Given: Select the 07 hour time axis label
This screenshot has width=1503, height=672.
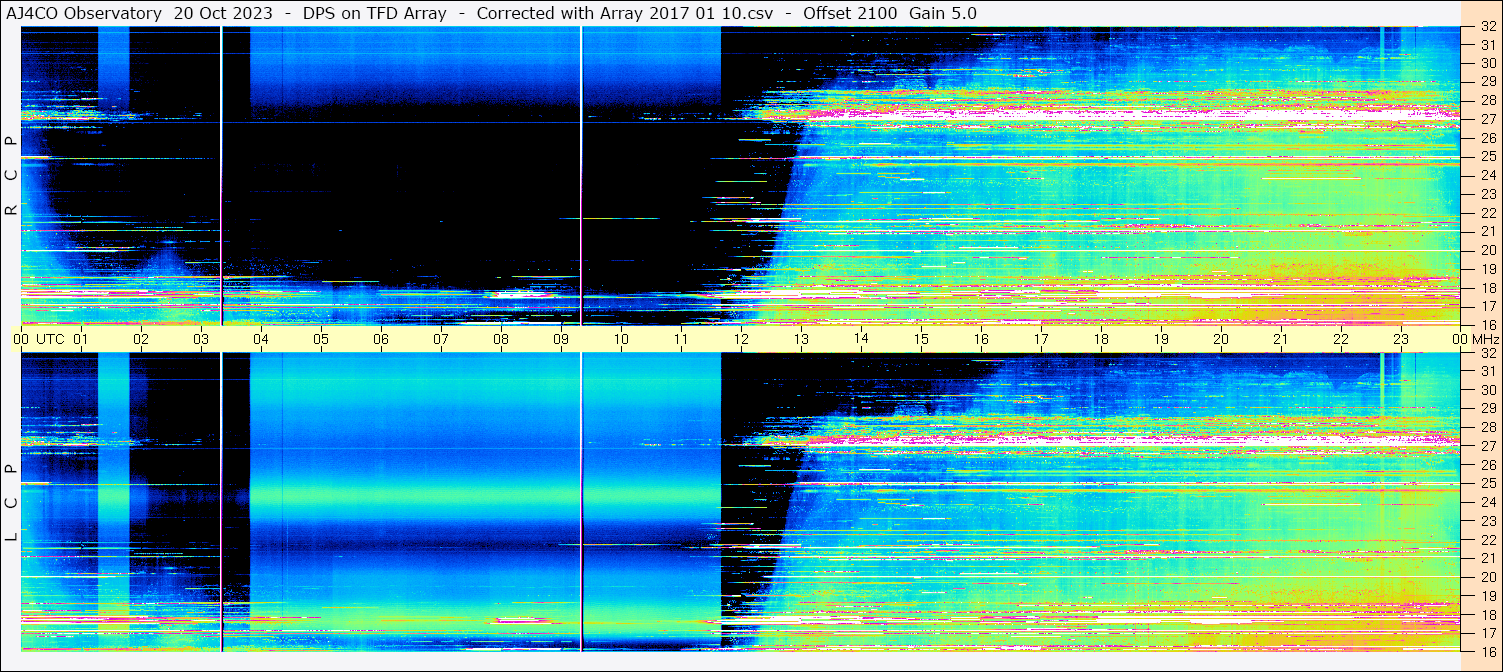Looking at the screenshot, I should [x=441, y=339].
